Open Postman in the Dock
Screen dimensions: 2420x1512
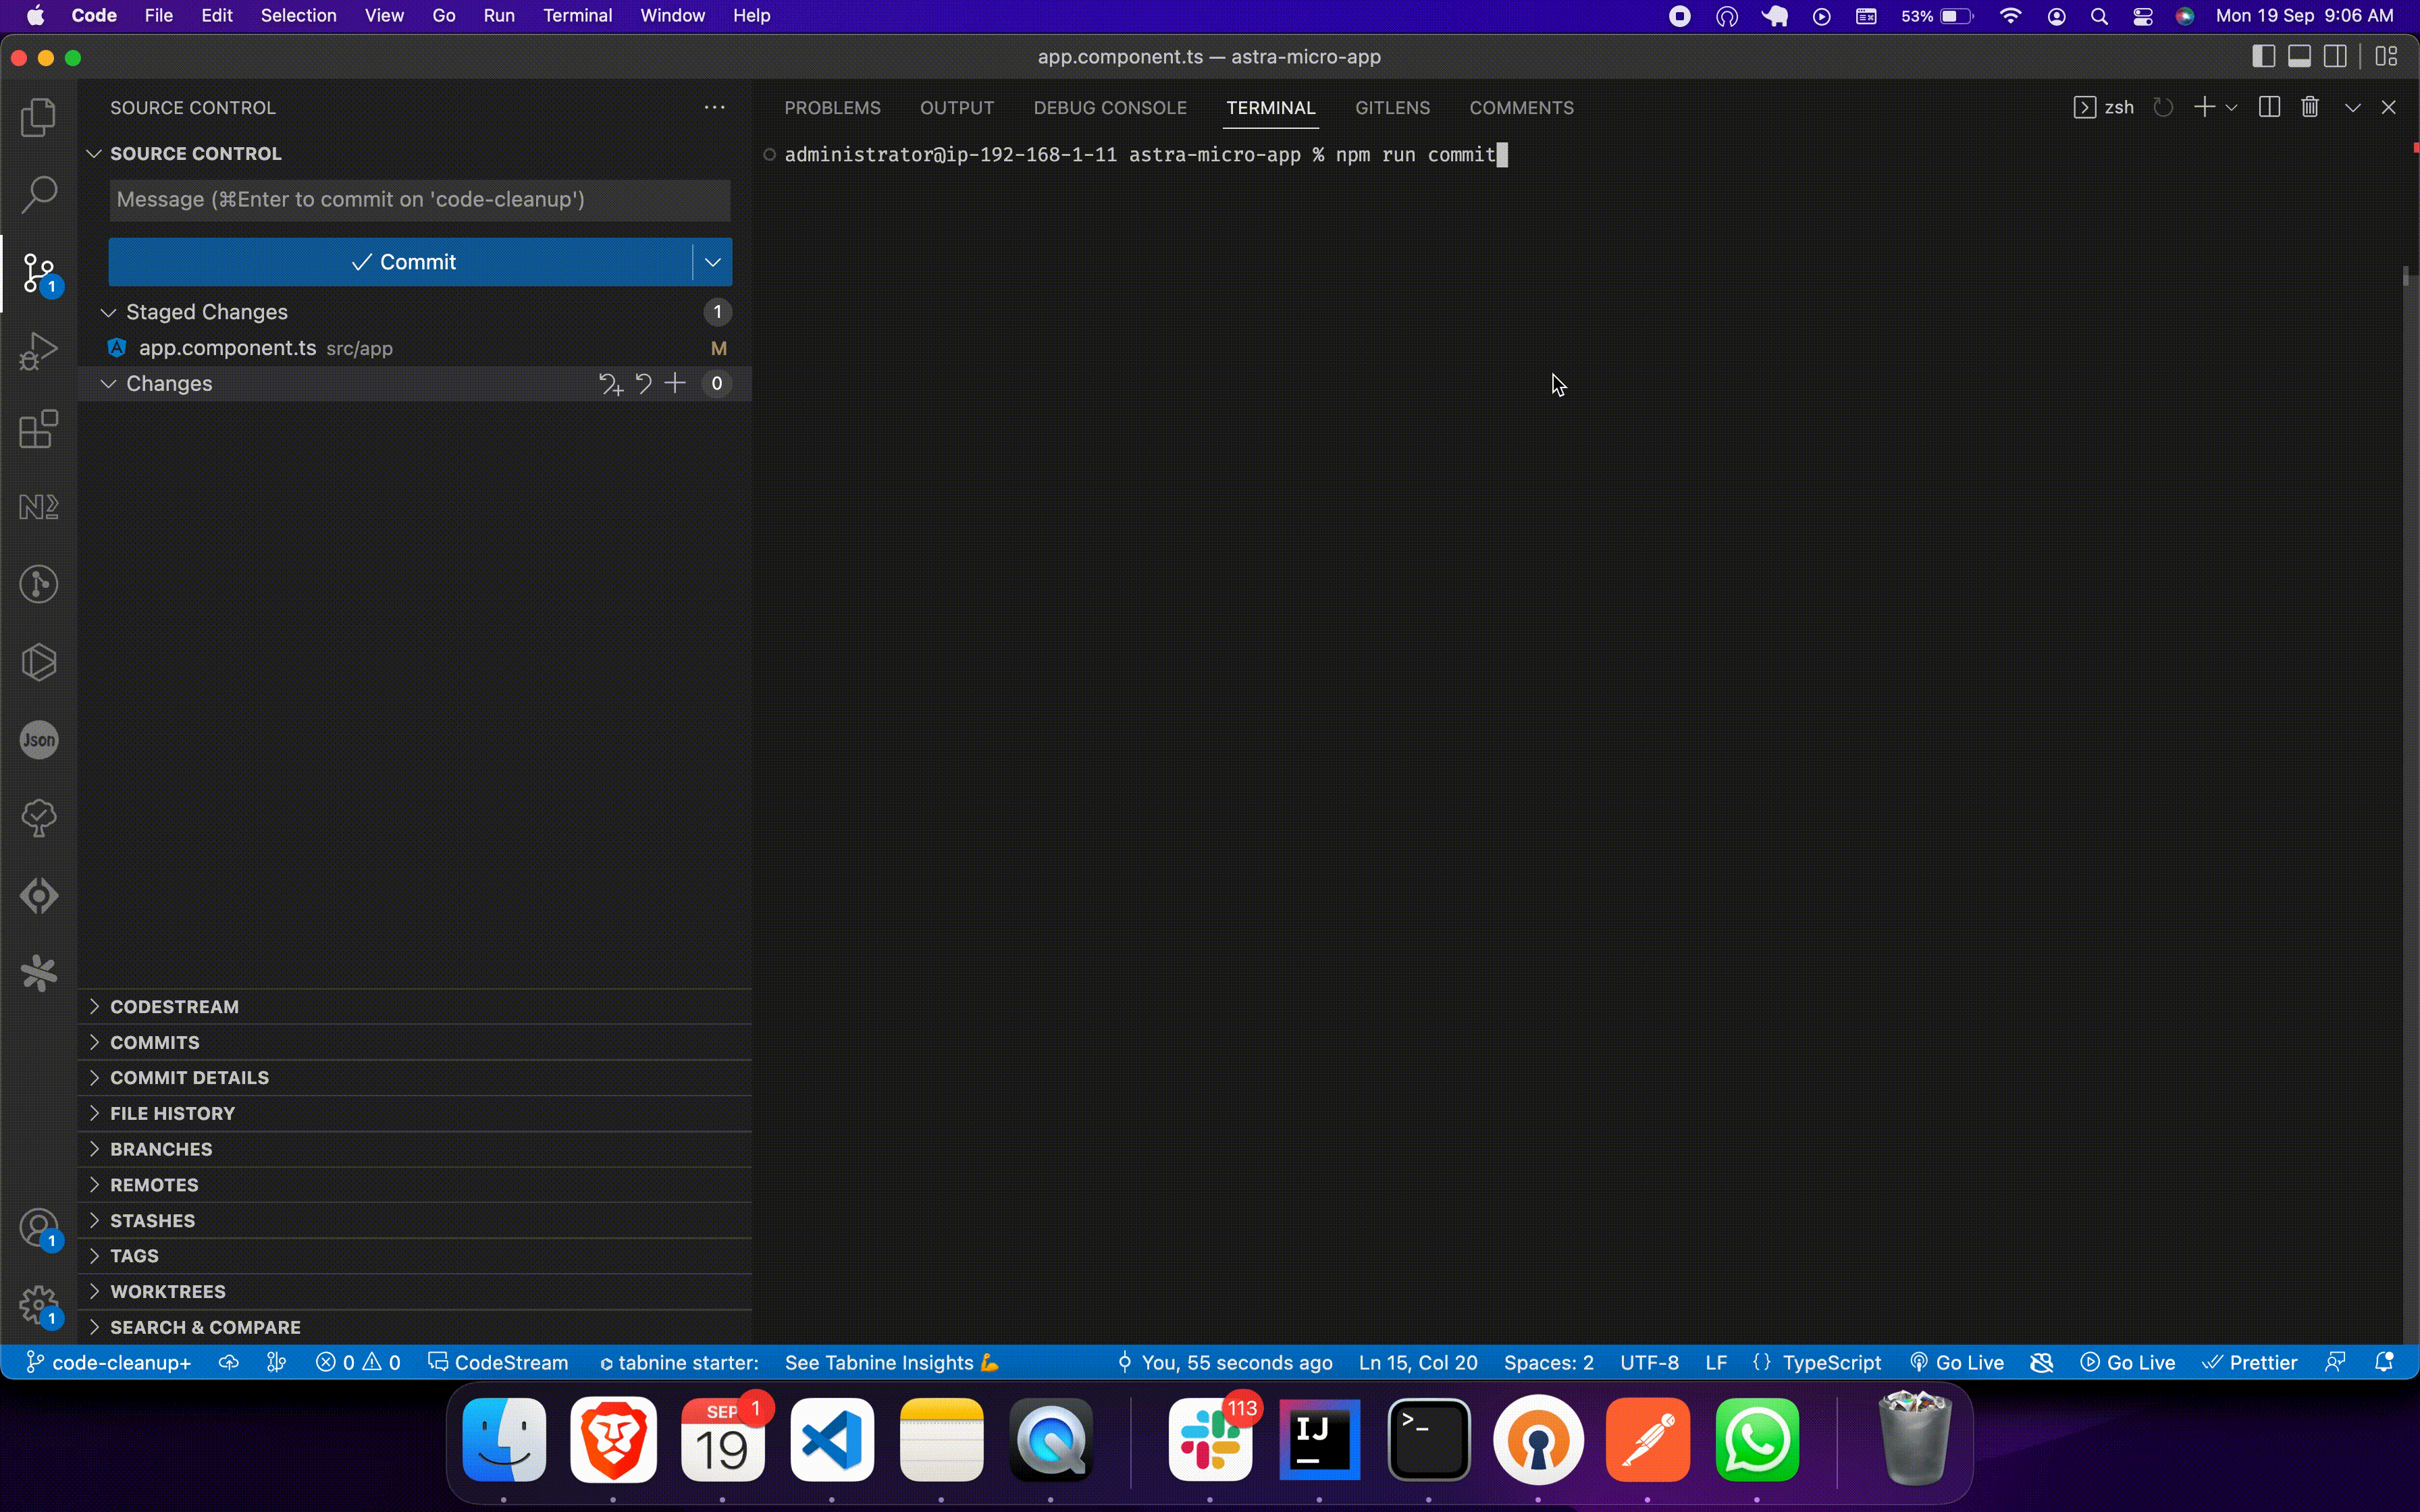[x=1648, y=1439]
